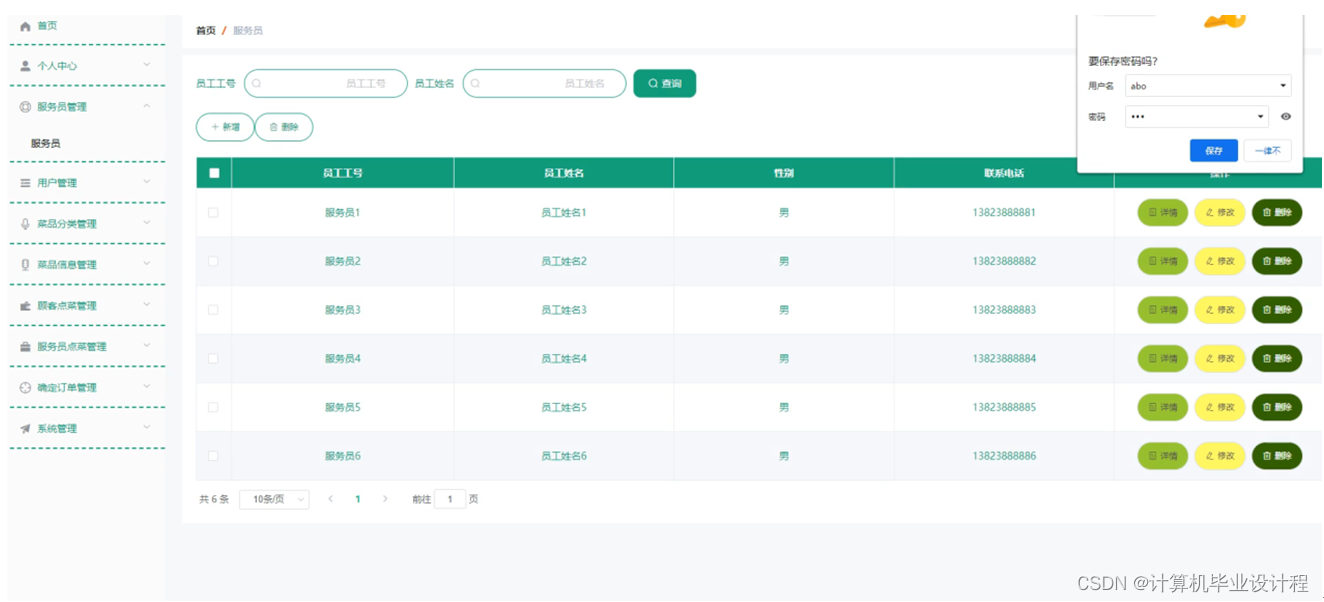Click the paper plane icon beside 系统管理
Image resolution: width=1324 pixels, height=602 pixels.
[x=26, y=429]
